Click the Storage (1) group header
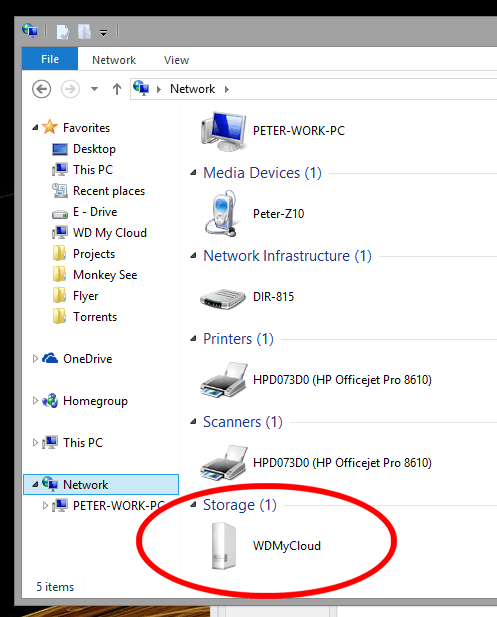The height and width of the screenshot is (617, 497). click(x=240, y=505)
